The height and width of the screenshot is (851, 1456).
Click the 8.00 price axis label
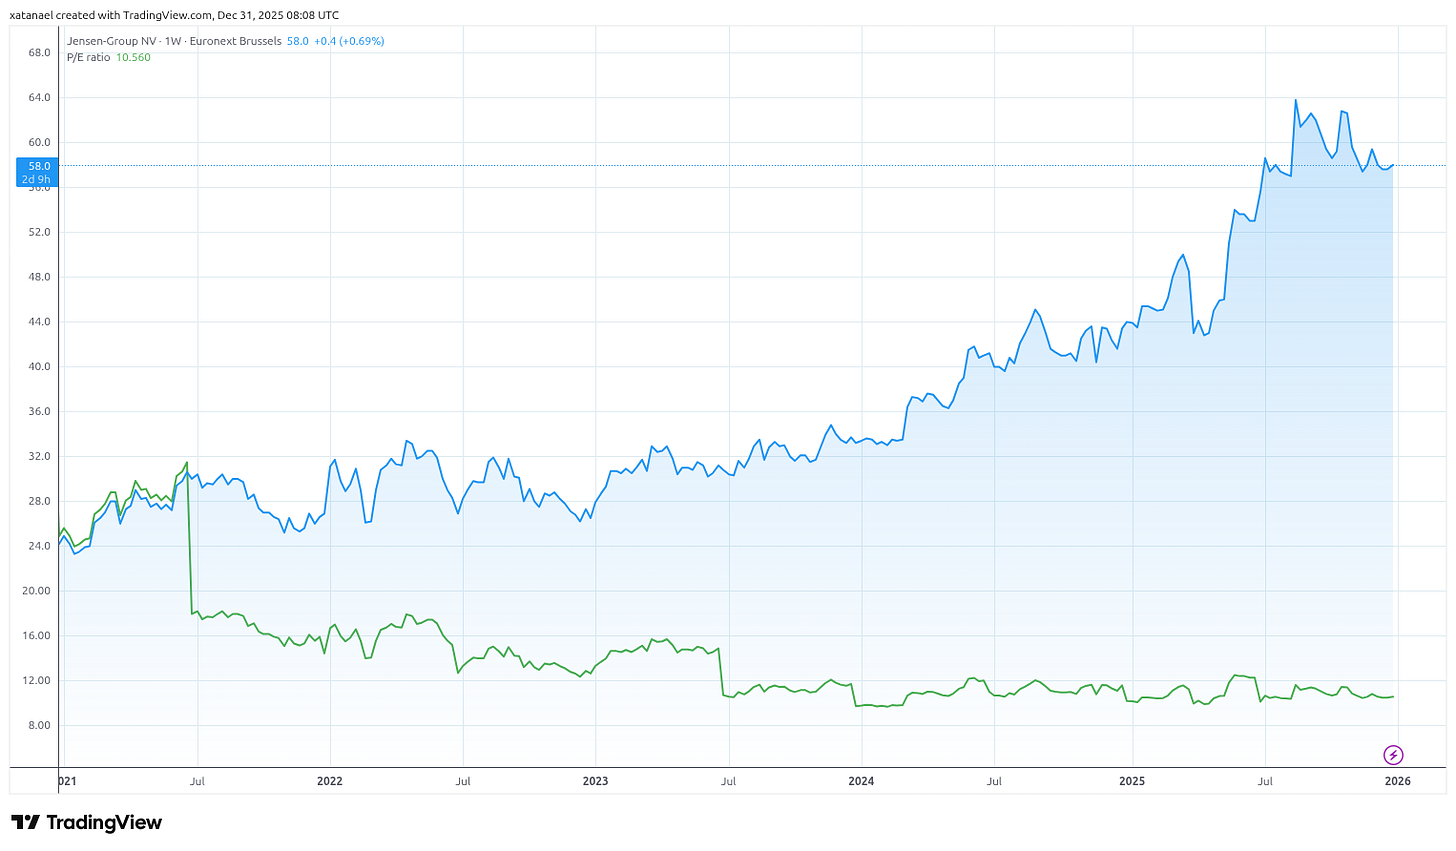click(39, 726)
